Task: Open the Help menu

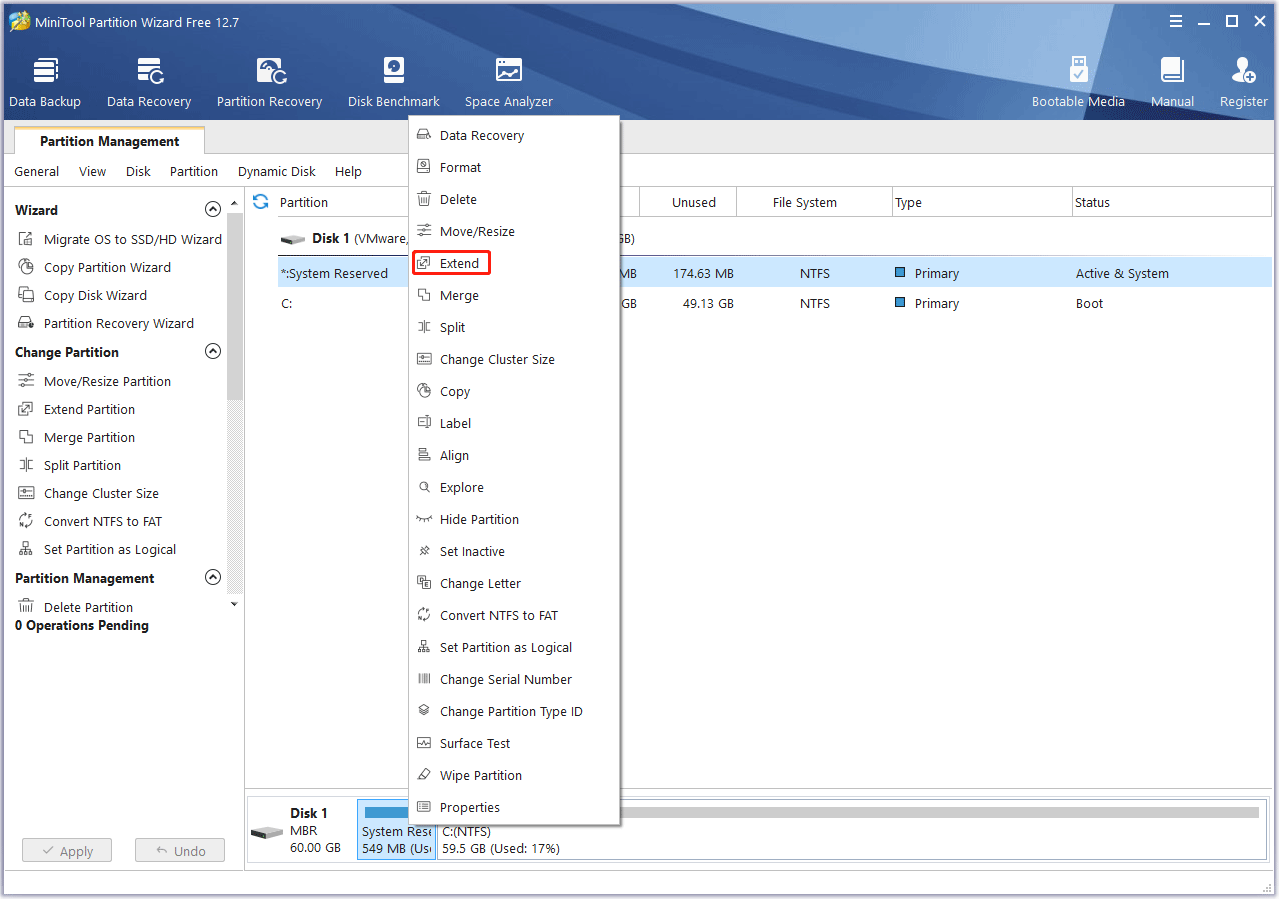Action: click(348, 171)
